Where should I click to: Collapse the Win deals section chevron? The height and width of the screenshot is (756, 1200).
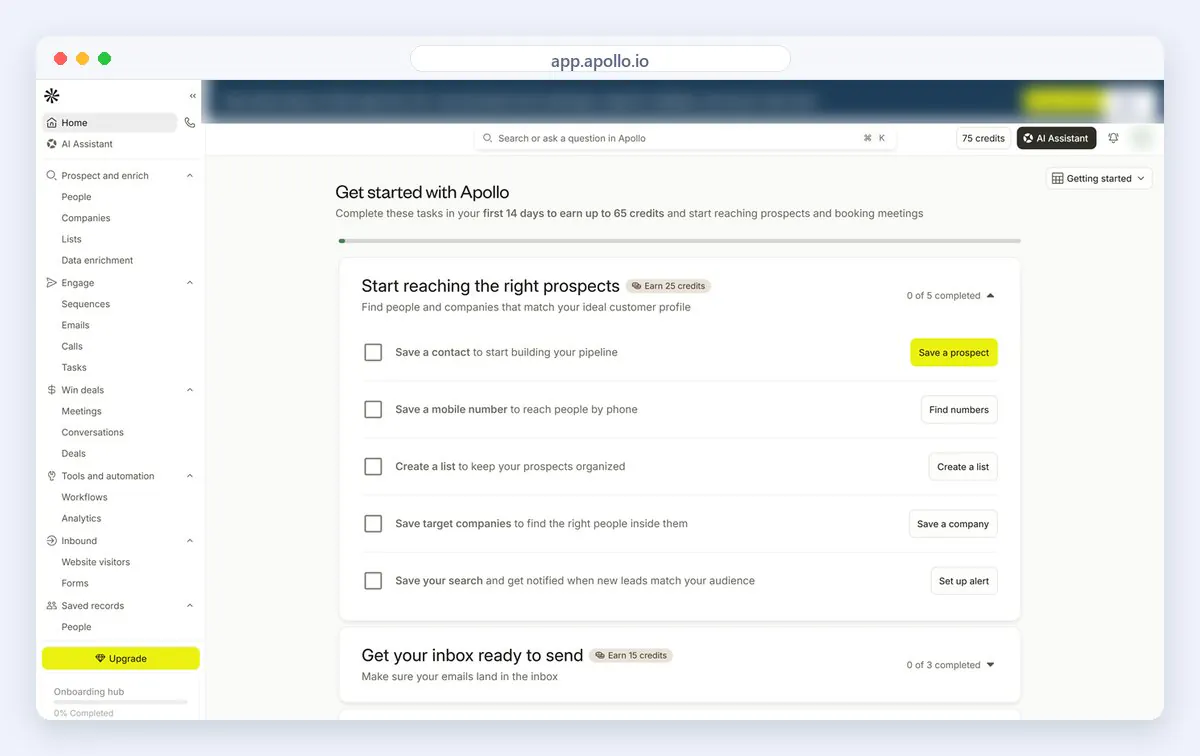[x=190, y=390]
